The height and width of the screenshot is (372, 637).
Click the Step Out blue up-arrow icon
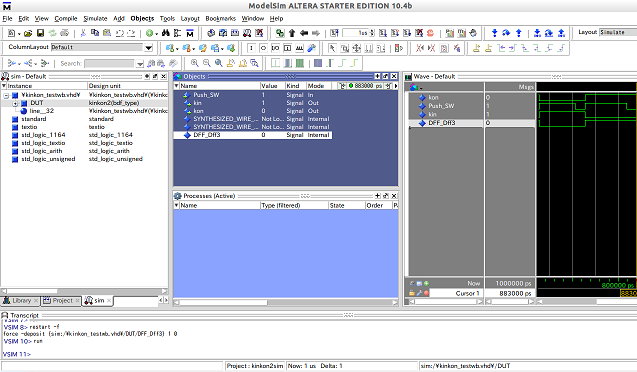pyautogui.click(x=519, y=33)
